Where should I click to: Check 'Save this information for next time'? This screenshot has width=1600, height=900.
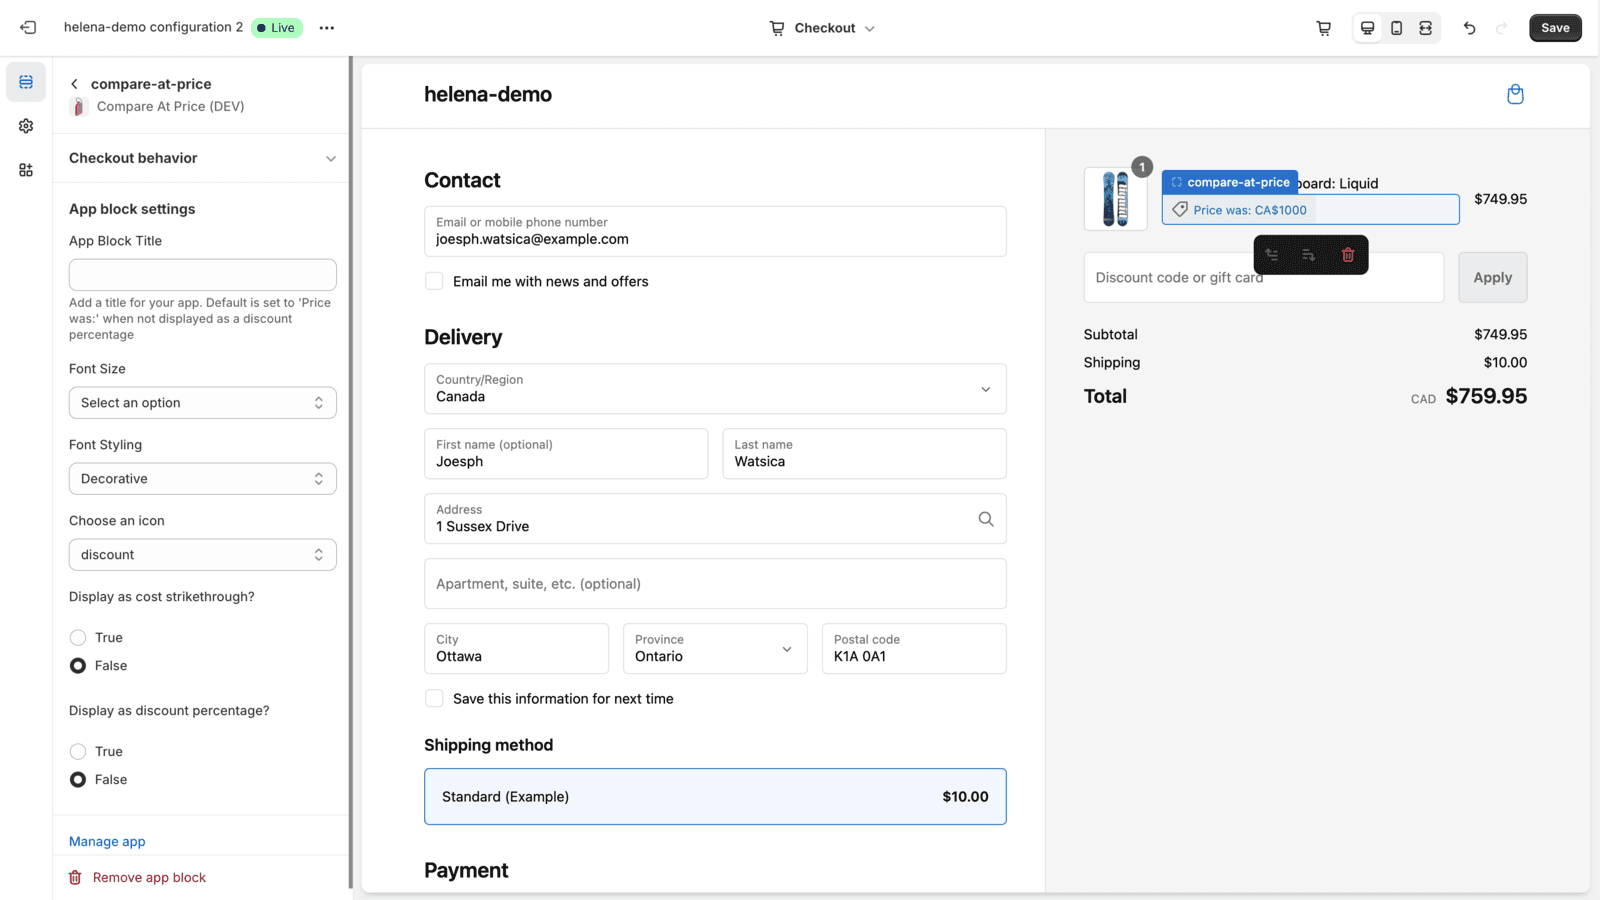pos(434,698)
